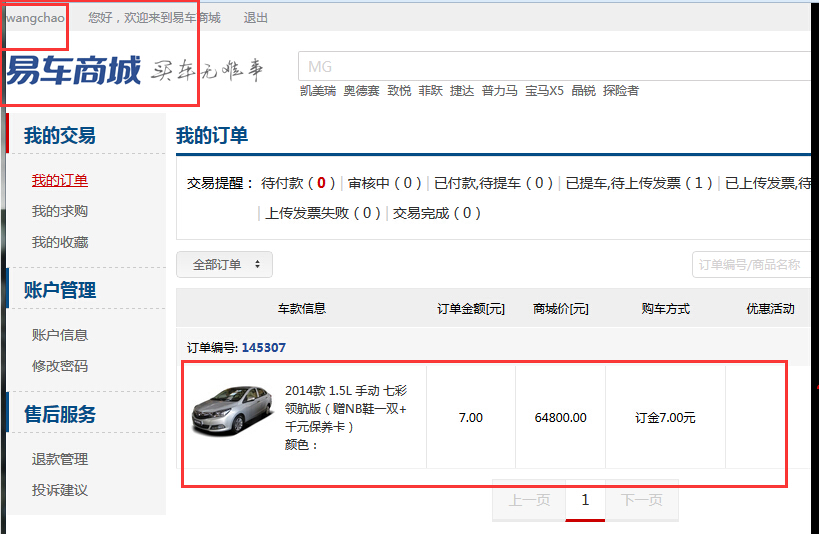The image size is (819, 534).
Task: Click the 订金7.00元 purchase method cell
Action: [x=665, y=417]
